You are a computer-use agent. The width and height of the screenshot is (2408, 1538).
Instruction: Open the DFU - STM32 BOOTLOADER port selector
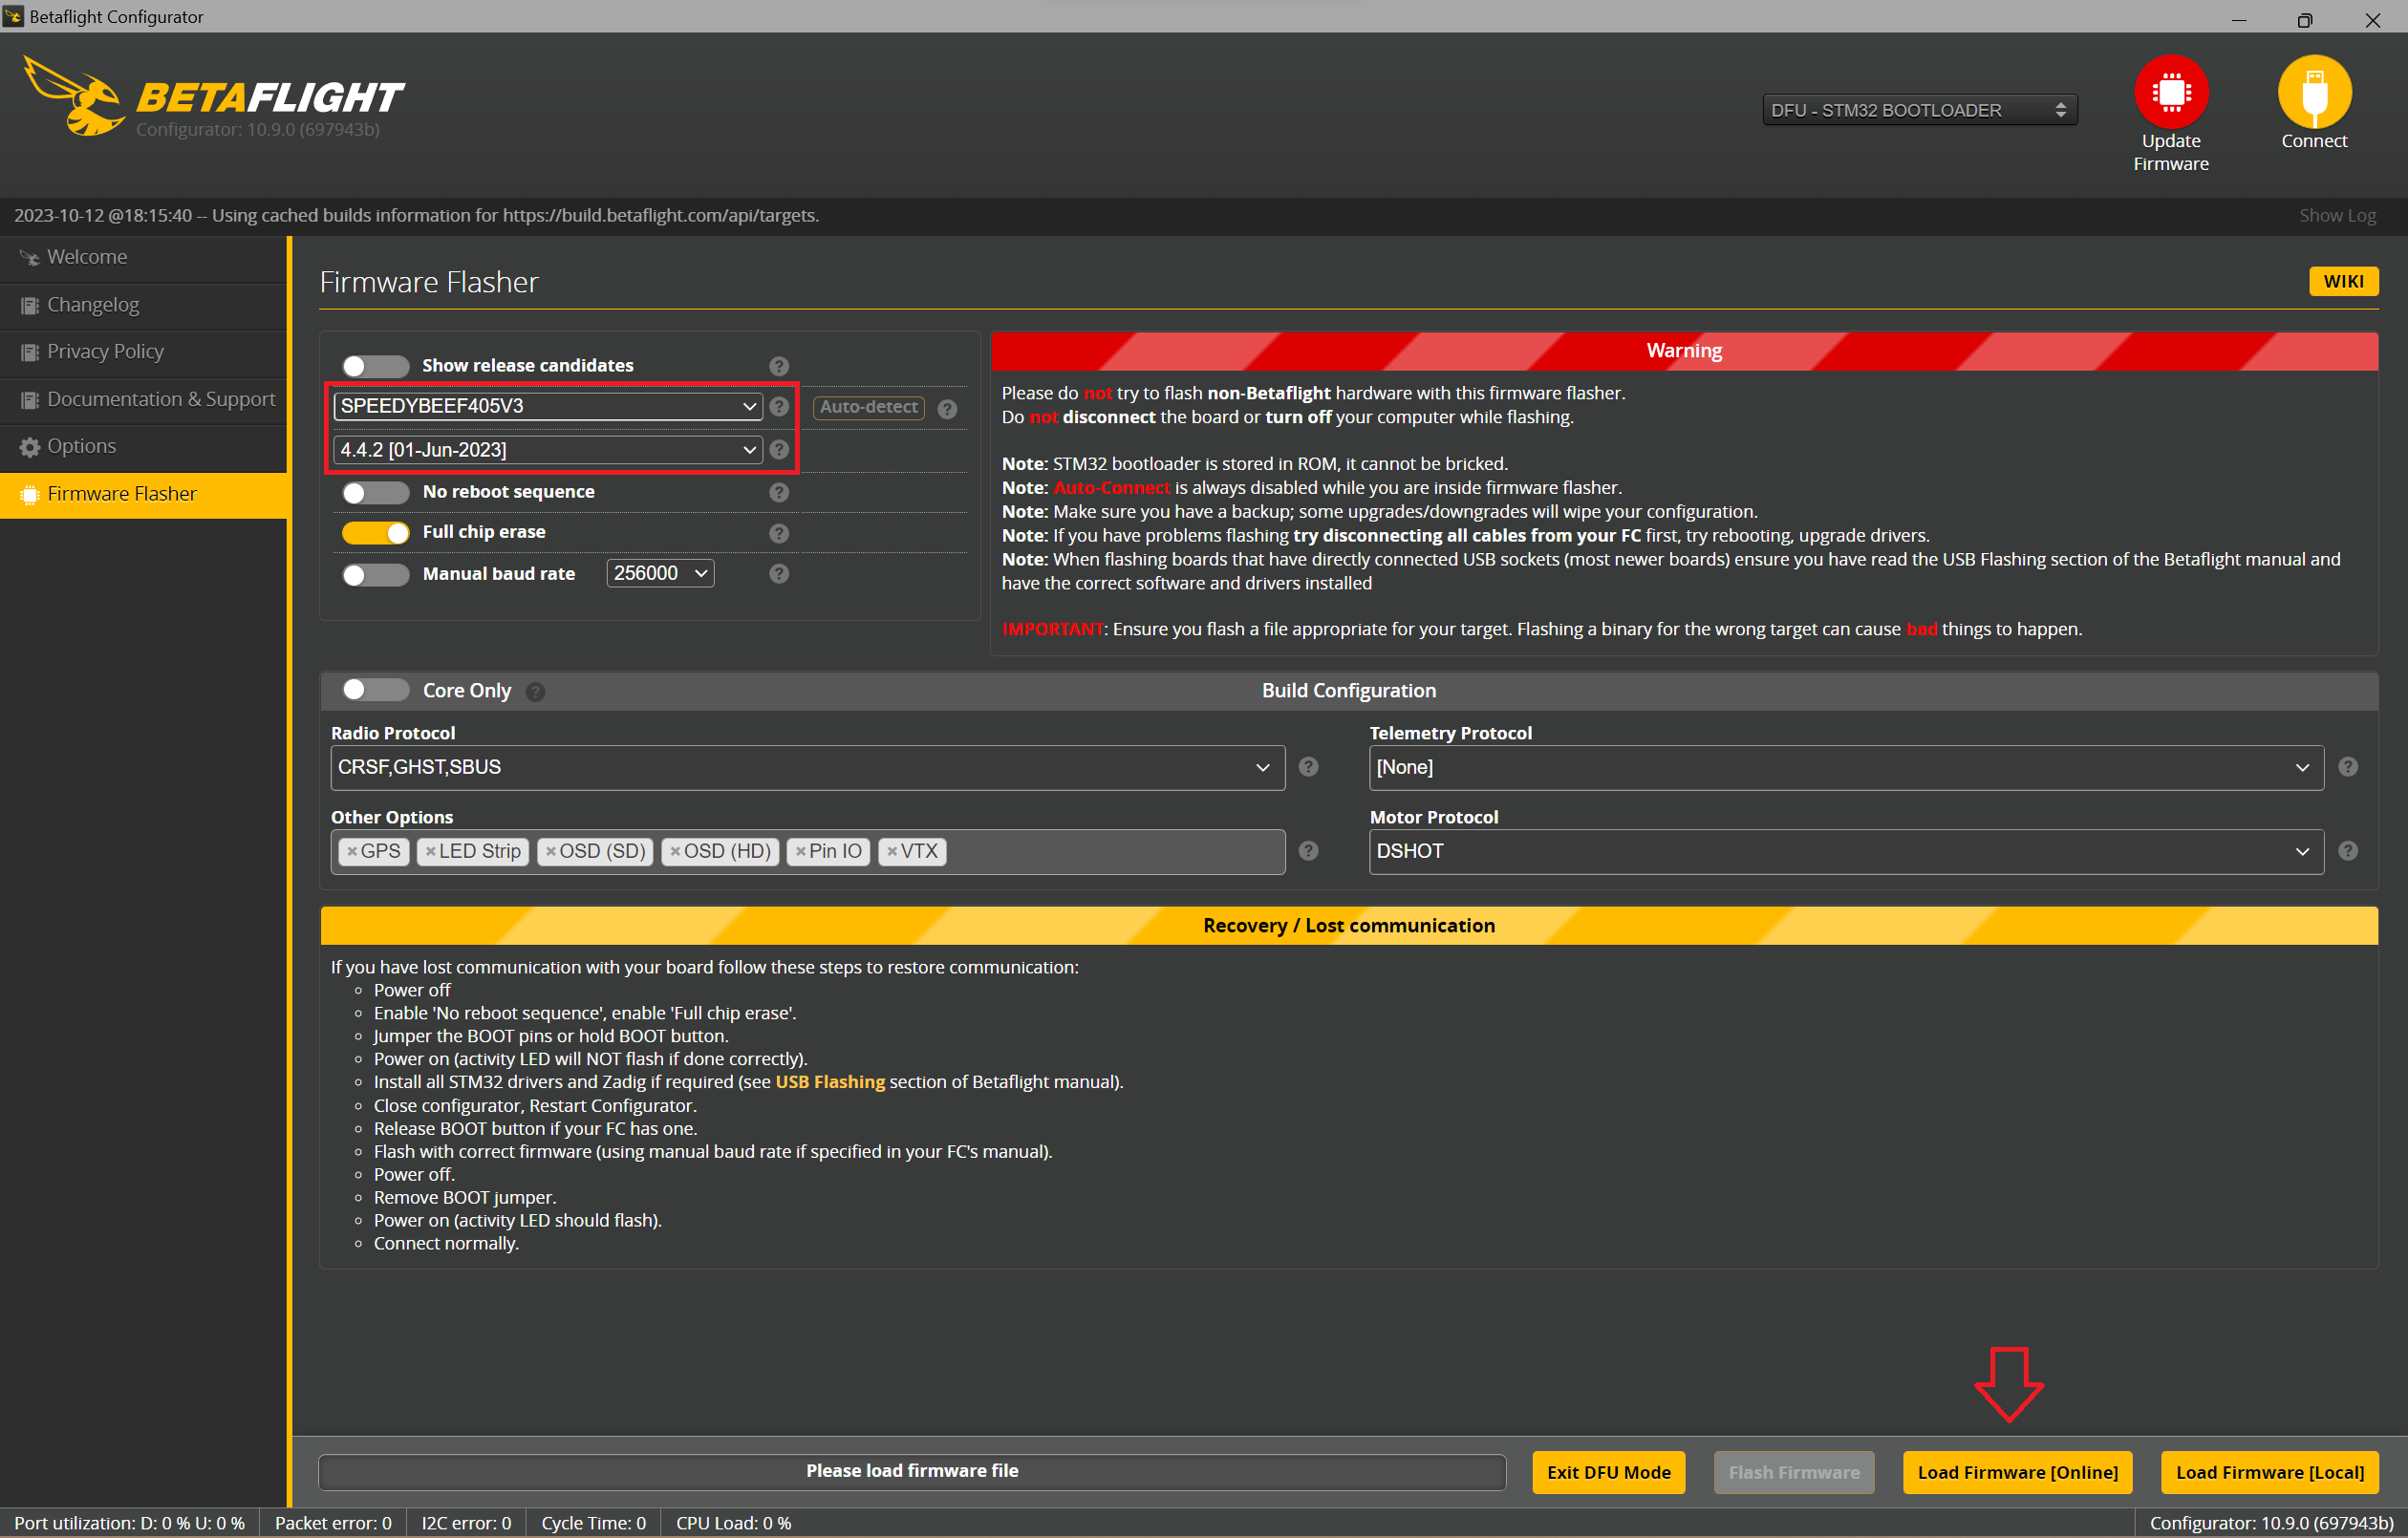[x=1919, y=110]
